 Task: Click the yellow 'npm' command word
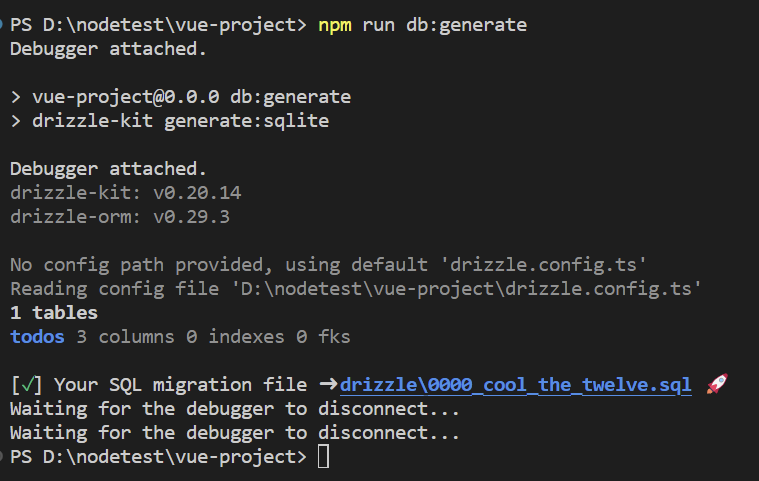(334, 24)
